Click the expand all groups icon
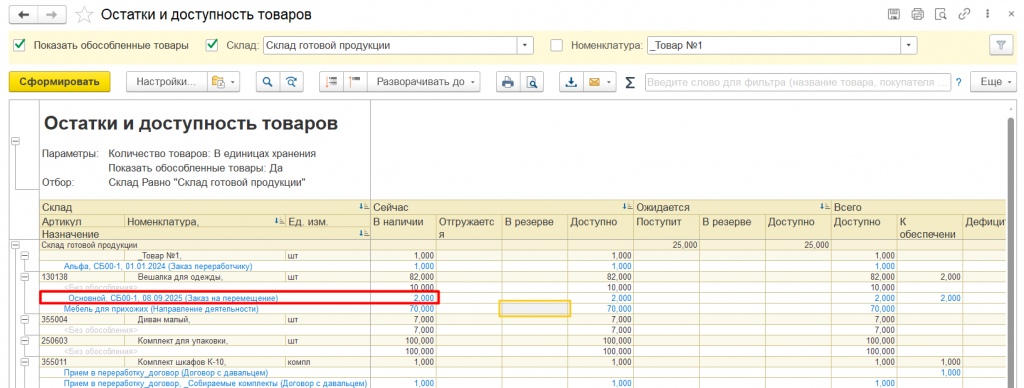The image size is (1024, 388). (355, 82)
